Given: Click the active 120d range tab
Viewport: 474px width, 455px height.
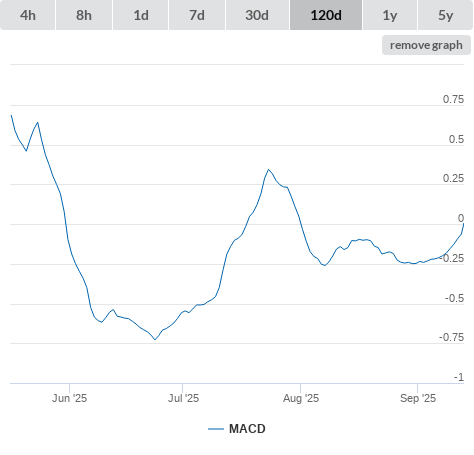Looking at the screenshot, I should (x=326, y=15).
